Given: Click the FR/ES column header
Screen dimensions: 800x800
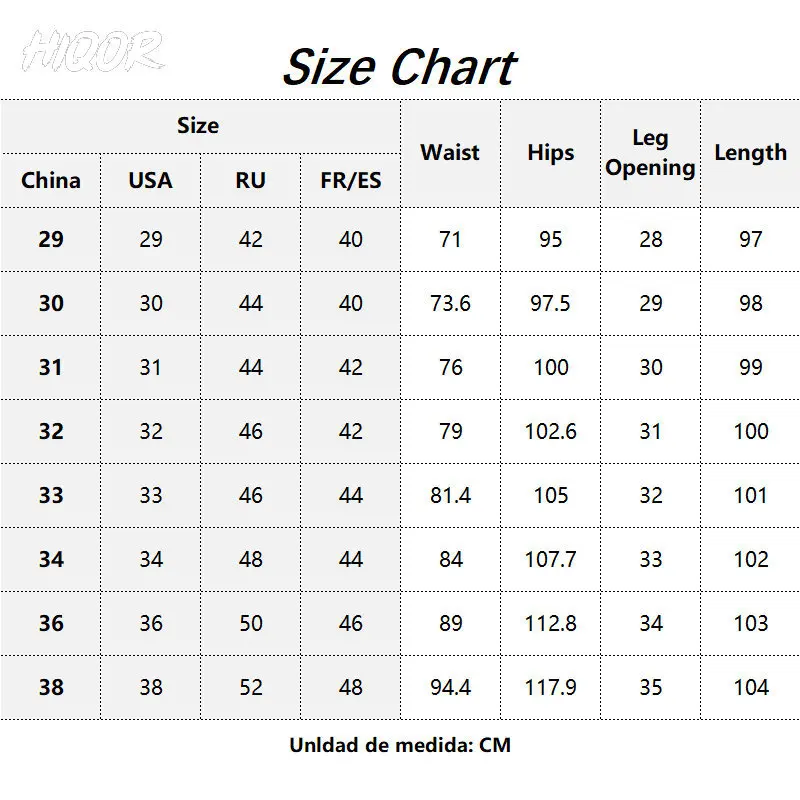Looking at the screenshot, I should pos(350,181).
